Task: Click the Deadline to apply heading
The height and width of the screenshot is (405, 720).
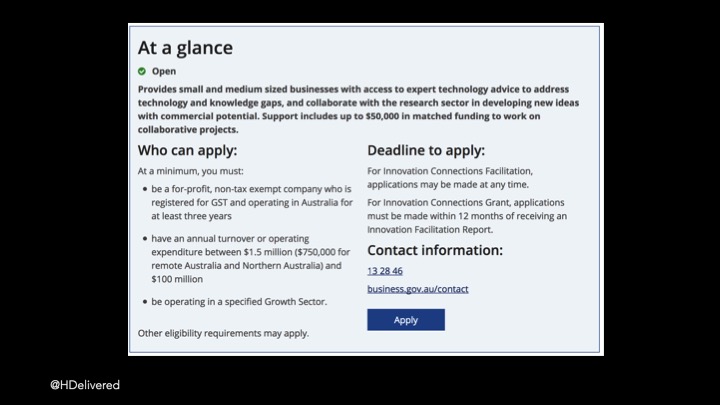Action: point(426,150)
